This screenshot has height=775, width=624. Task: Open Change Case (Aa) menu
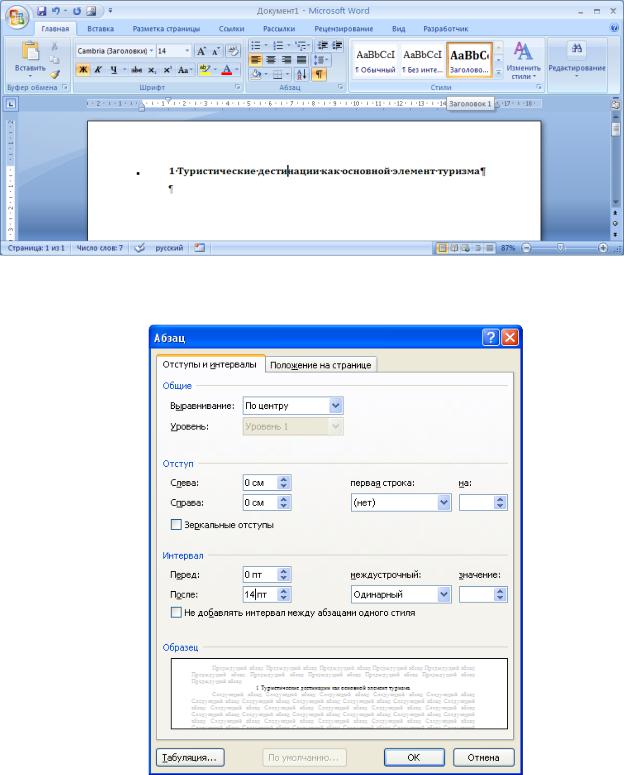coord(183,70)
